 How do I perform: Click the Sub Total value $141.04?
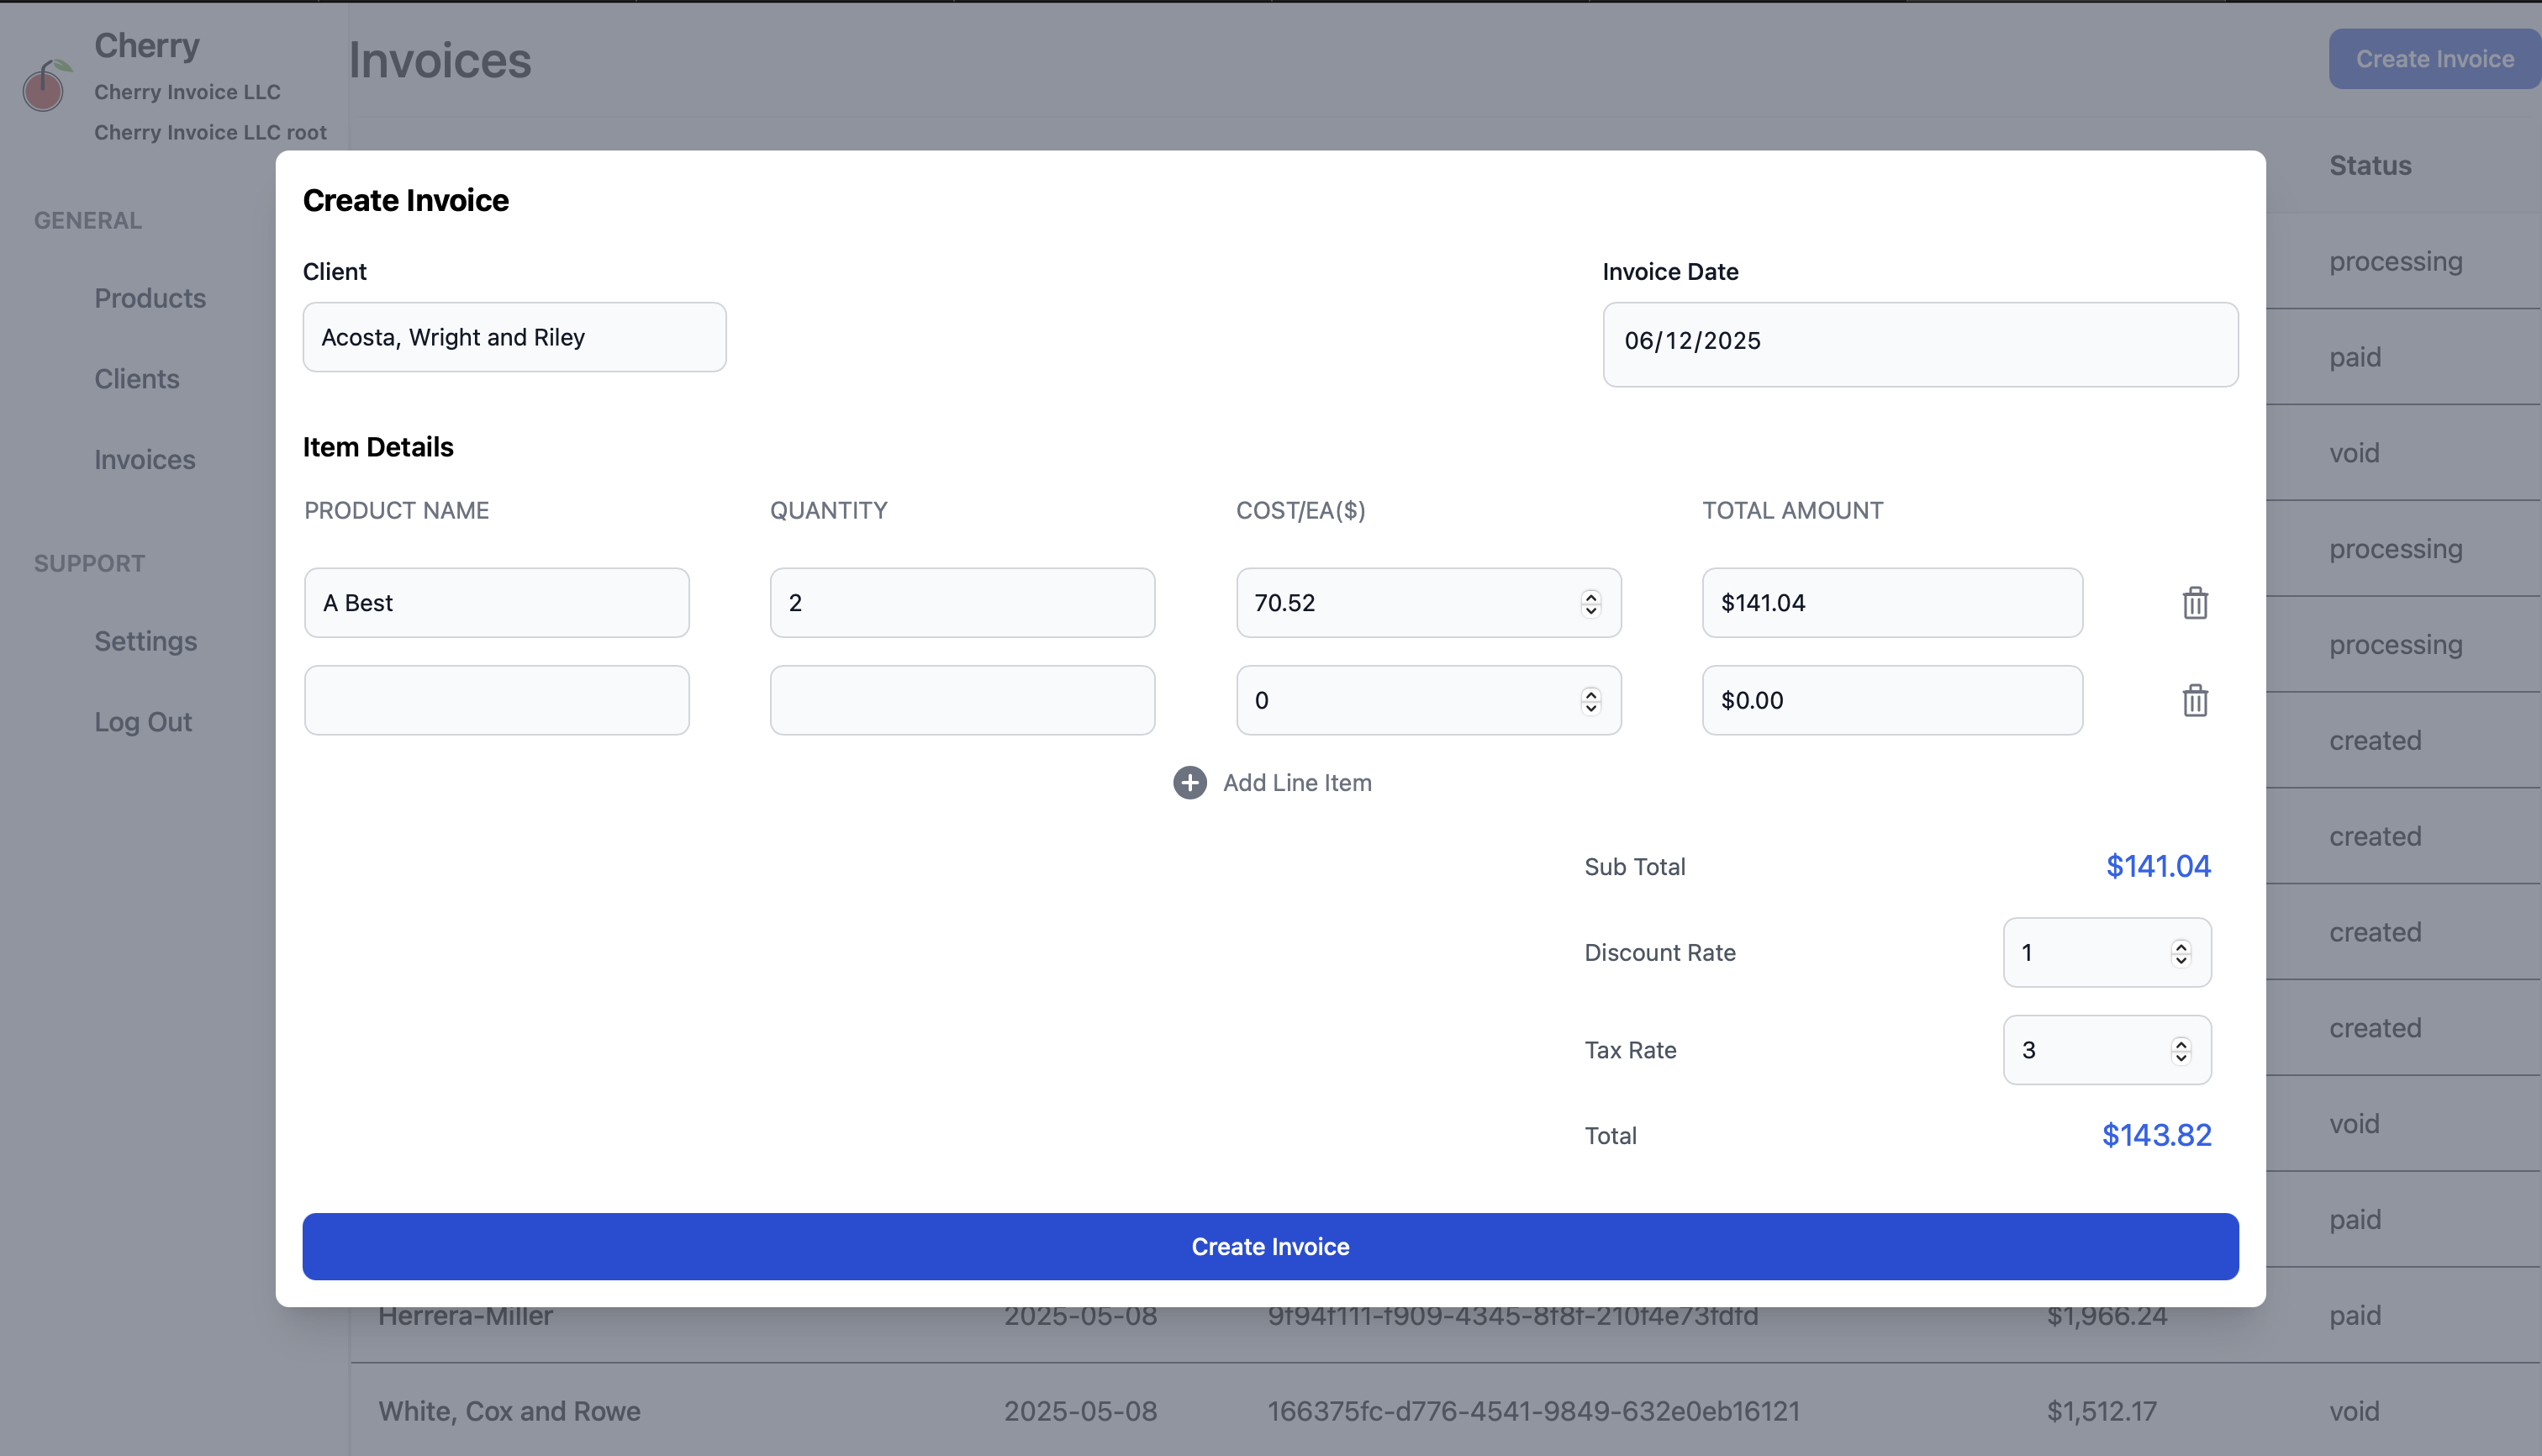[x=2158, y=866]
